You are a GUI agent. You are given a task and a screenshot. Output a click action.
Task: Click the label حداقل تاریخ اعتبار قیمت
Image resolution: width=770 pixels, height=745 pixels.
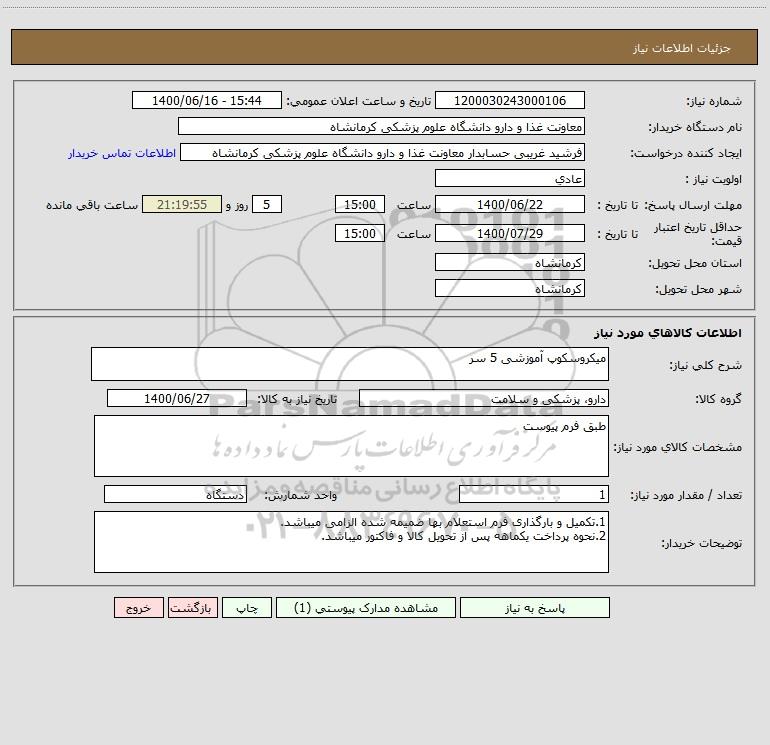click(698, 234)
